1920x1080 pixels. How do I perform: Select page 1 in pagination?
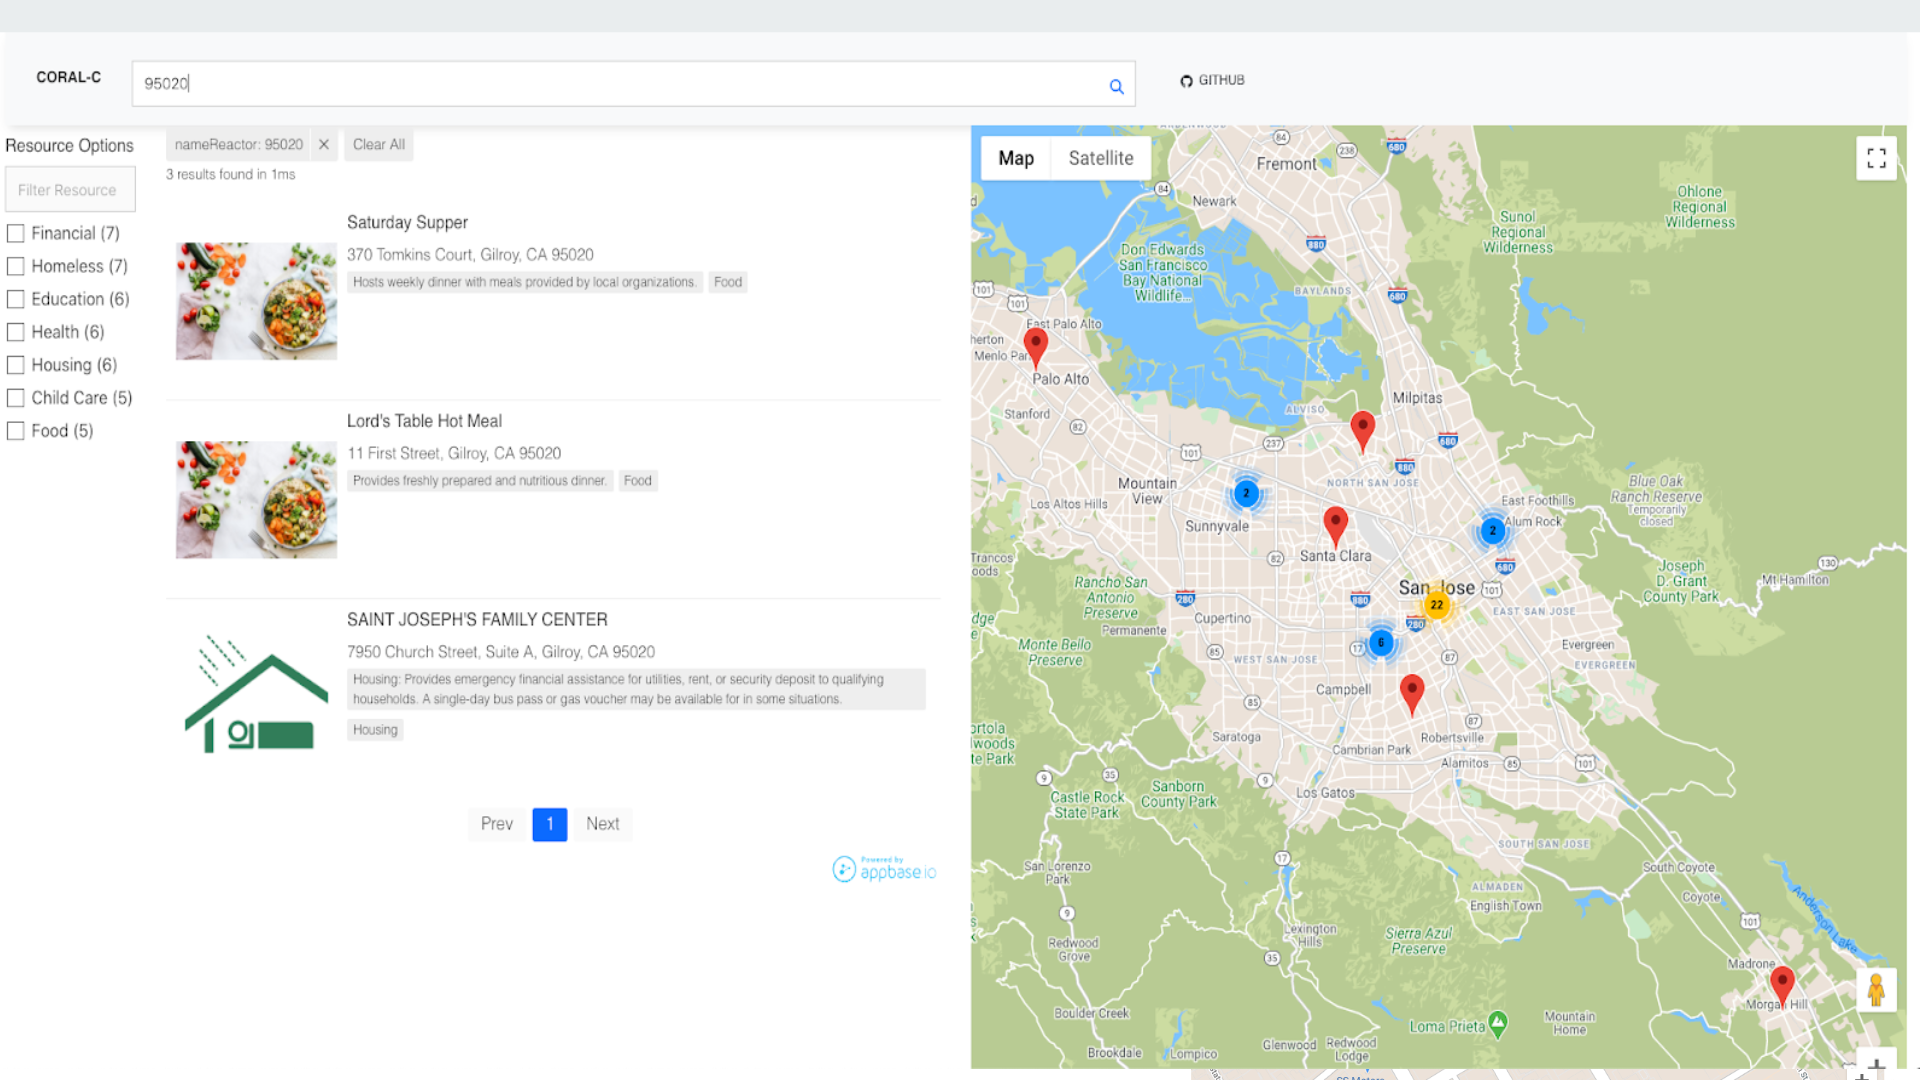click(550, 824)
